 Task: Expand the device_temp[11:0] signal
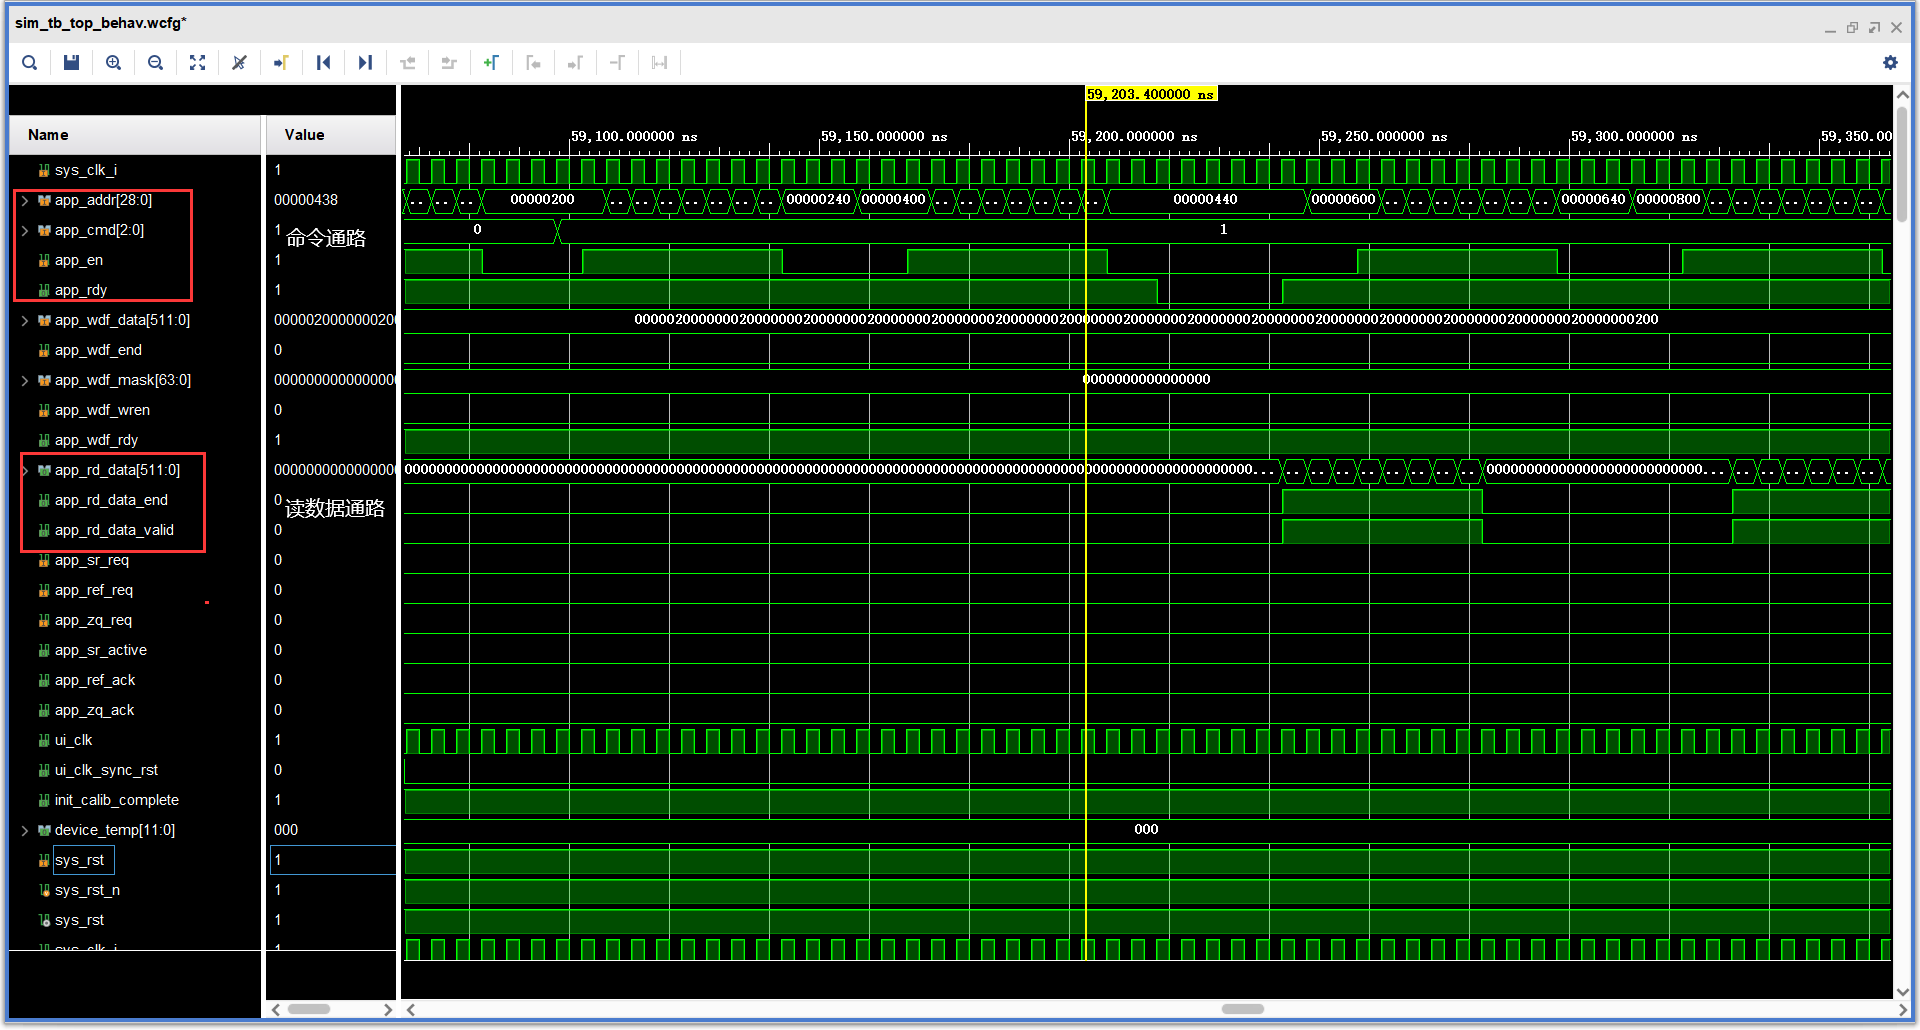click(25, 829)
